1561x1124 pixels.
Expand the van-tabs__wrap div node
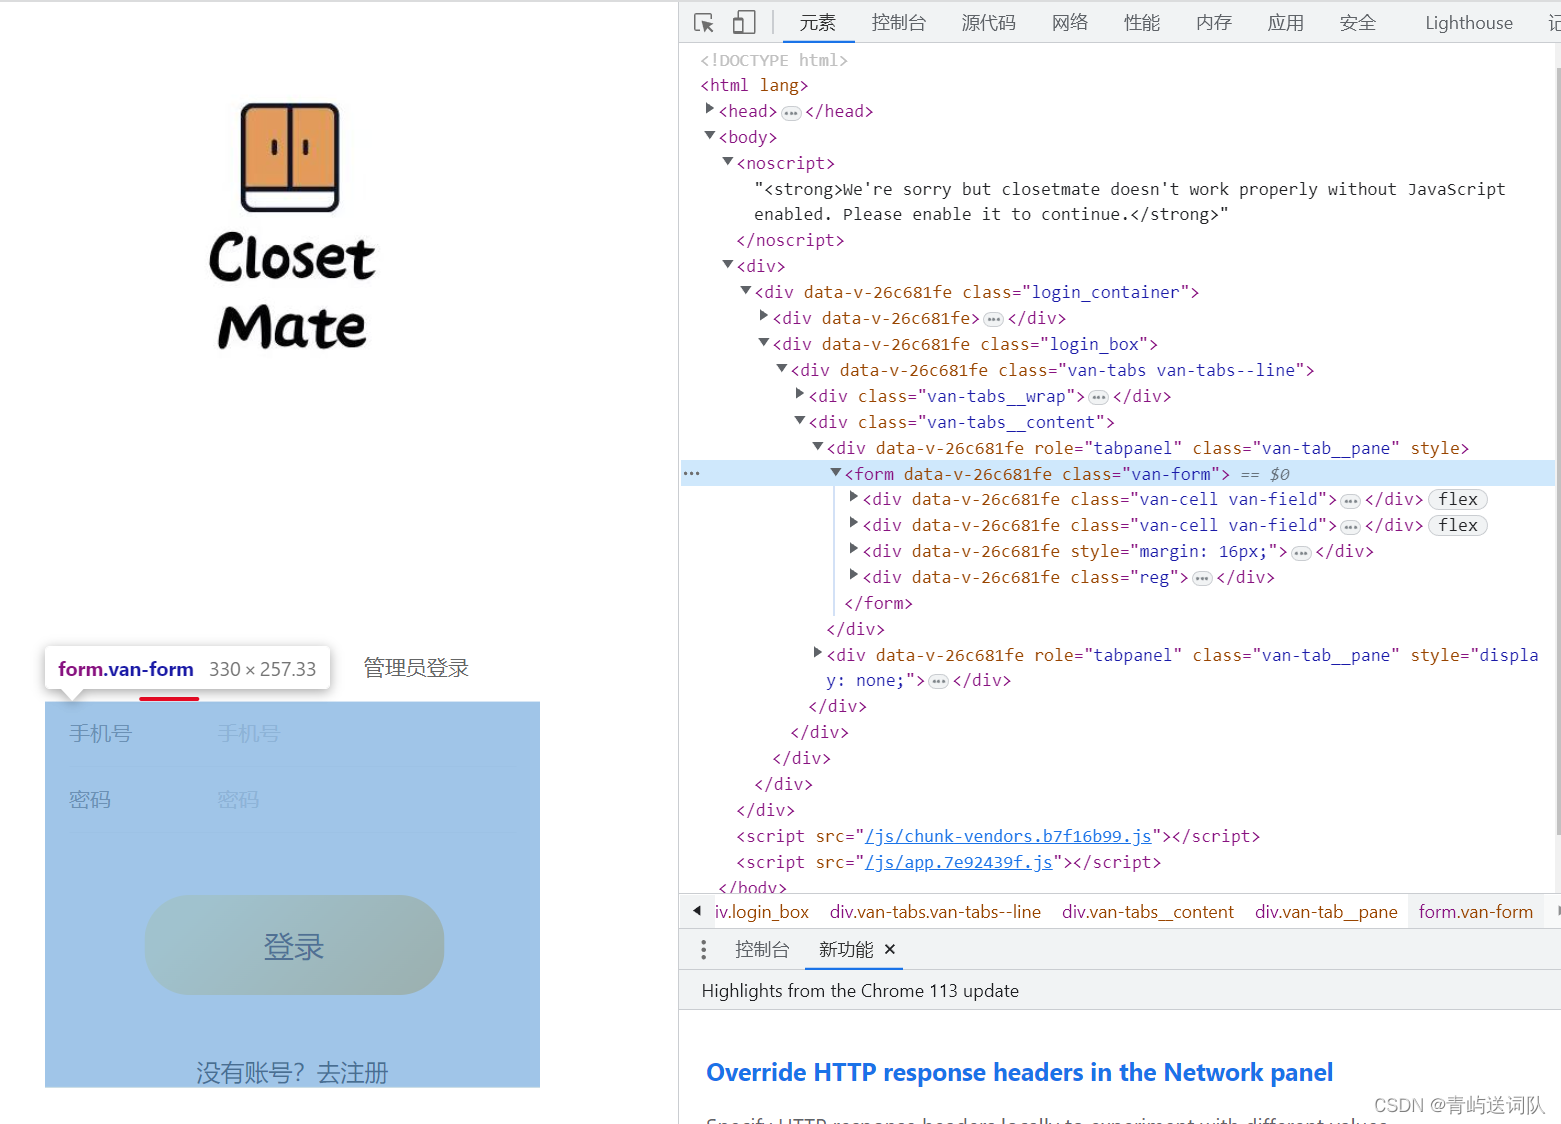799,394
